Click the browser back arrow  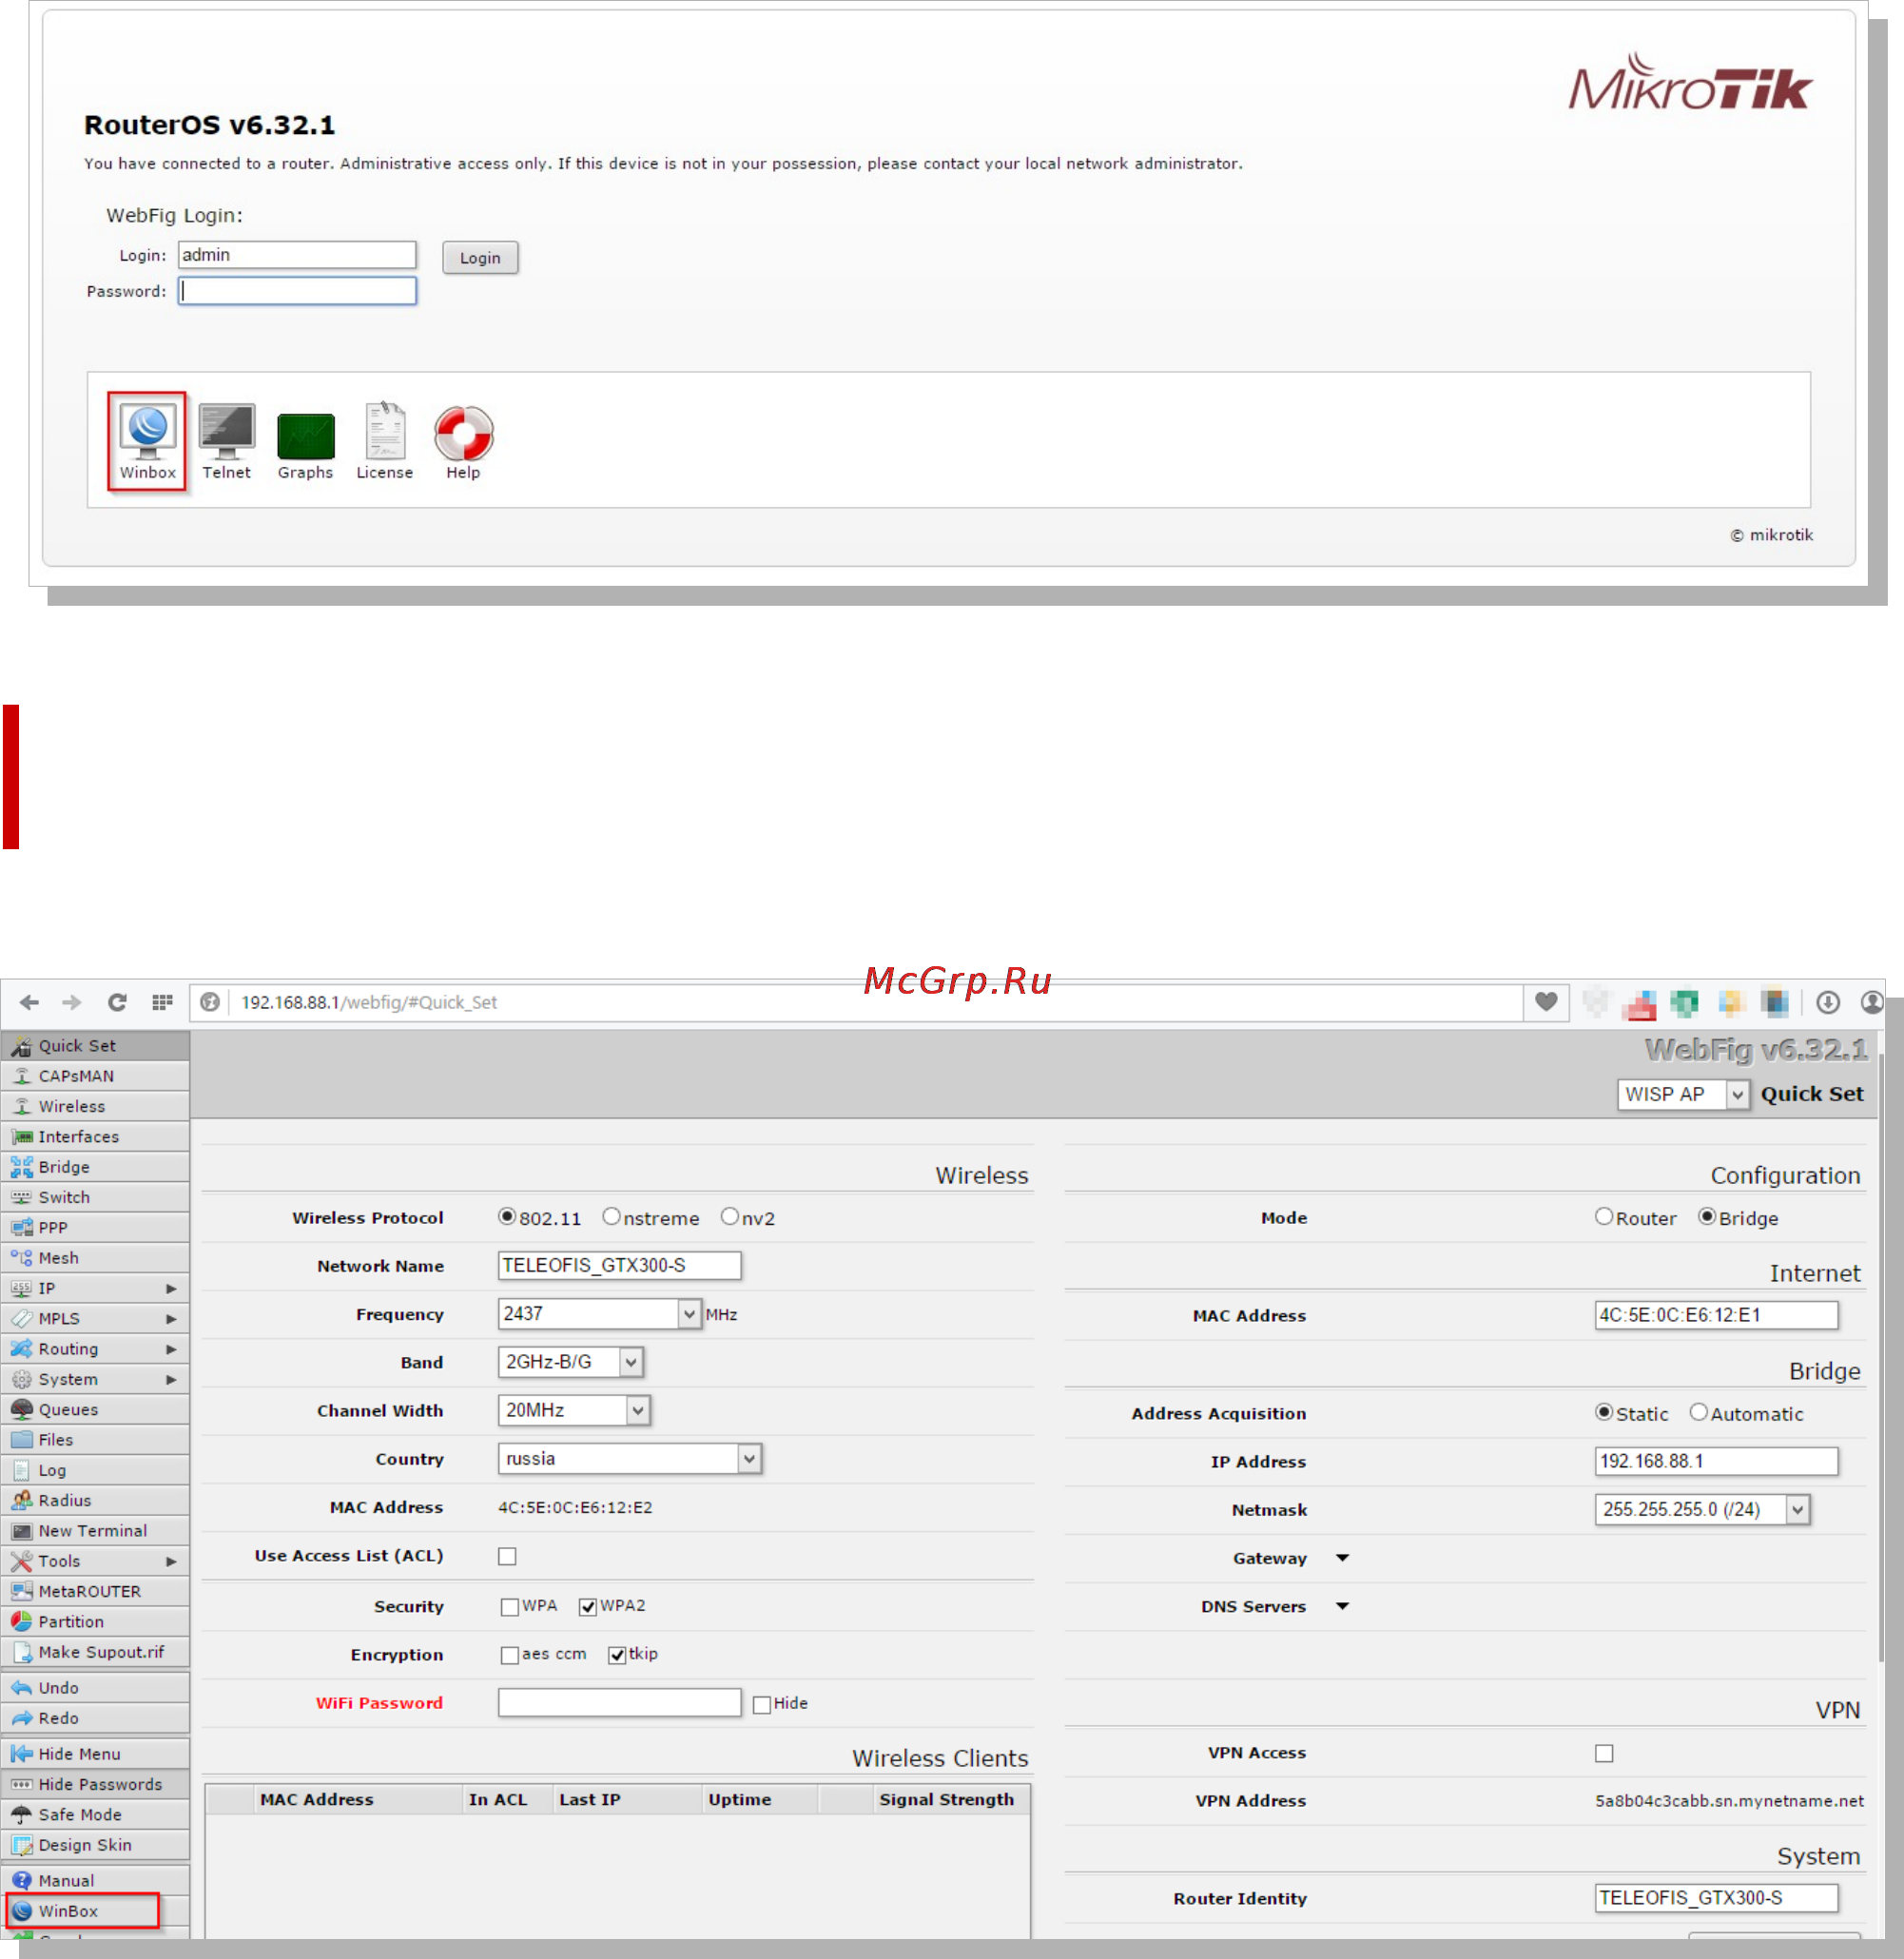point(29,1002)
